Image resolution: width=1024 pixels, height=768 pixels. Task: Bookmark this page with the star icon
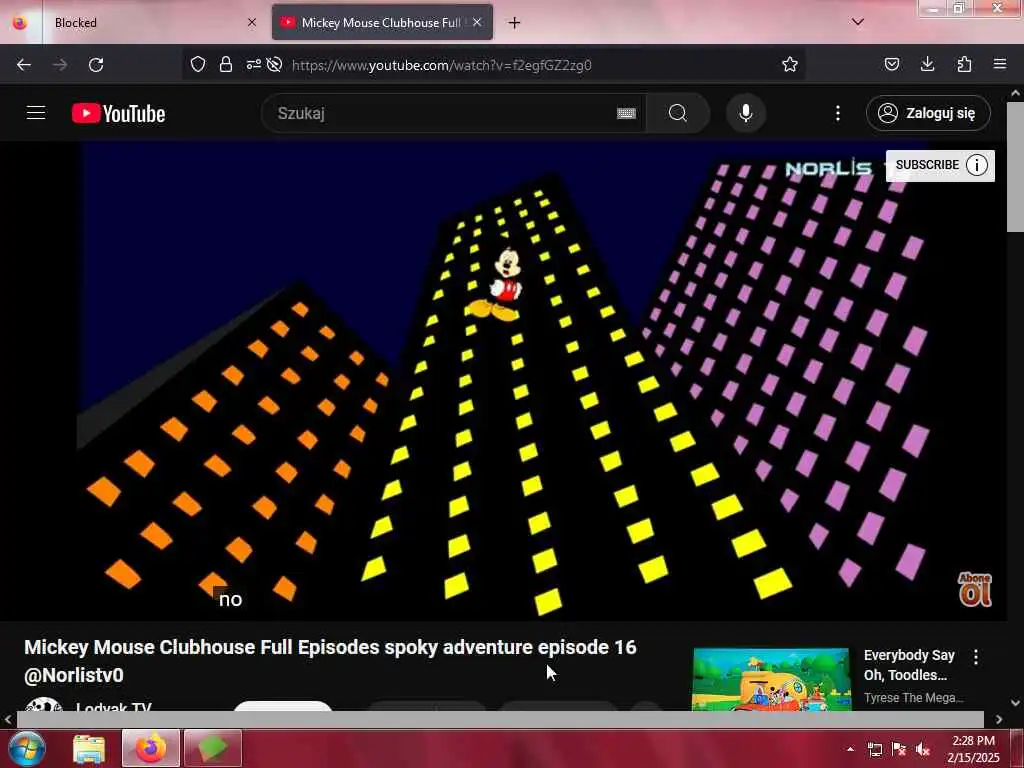(790, 64)
